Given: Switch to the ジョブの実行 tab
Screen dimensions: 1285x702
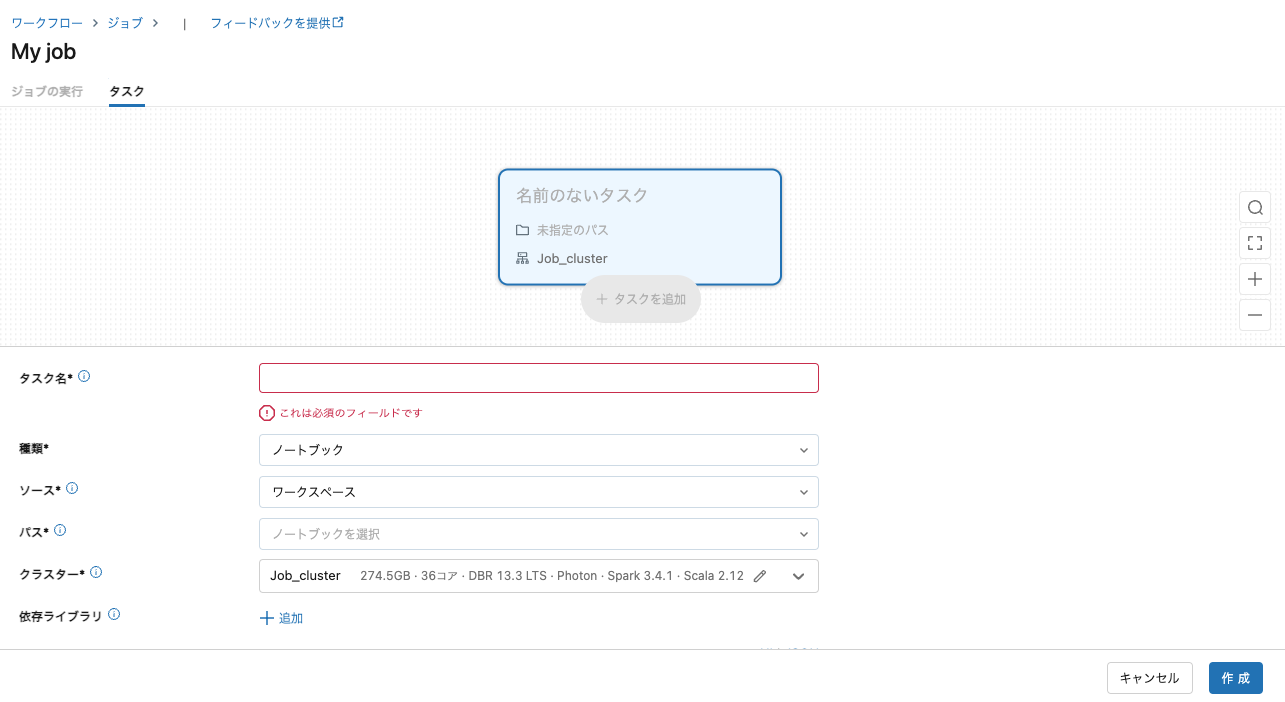Looking at the screenshot, I should [x=46, y=91].
